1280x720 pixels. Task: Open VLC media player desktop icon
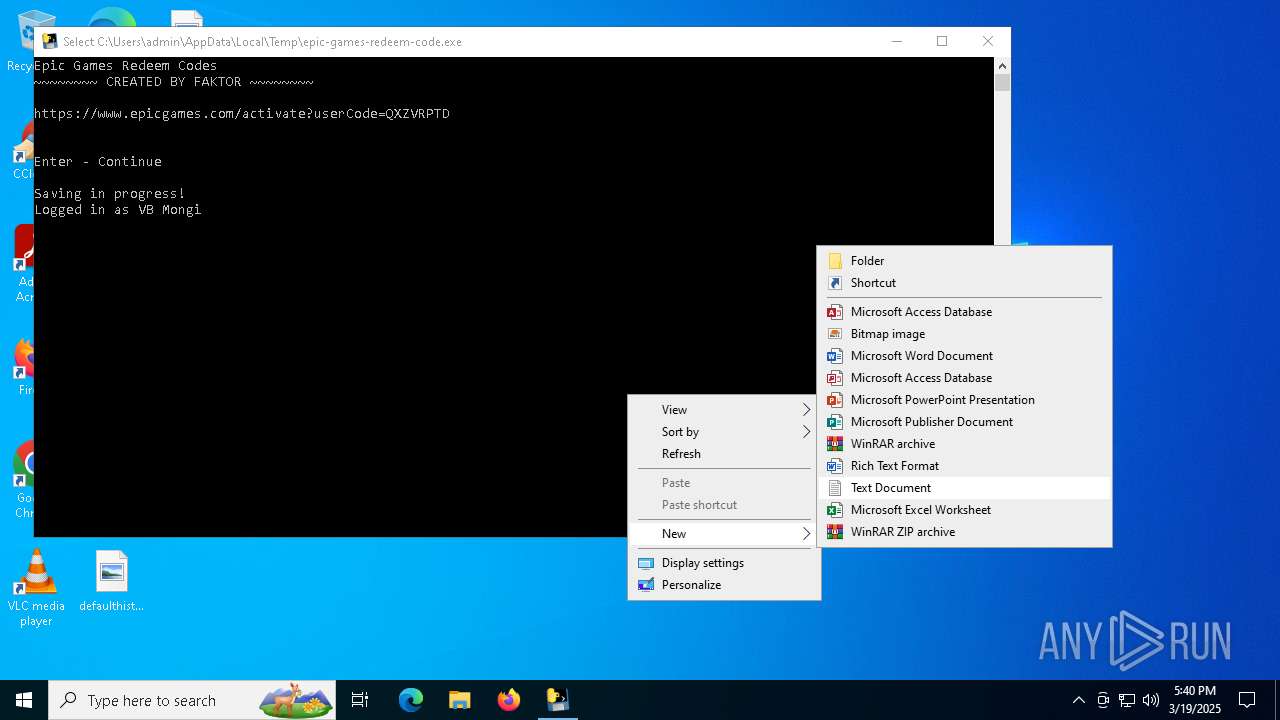click(36, 588)
